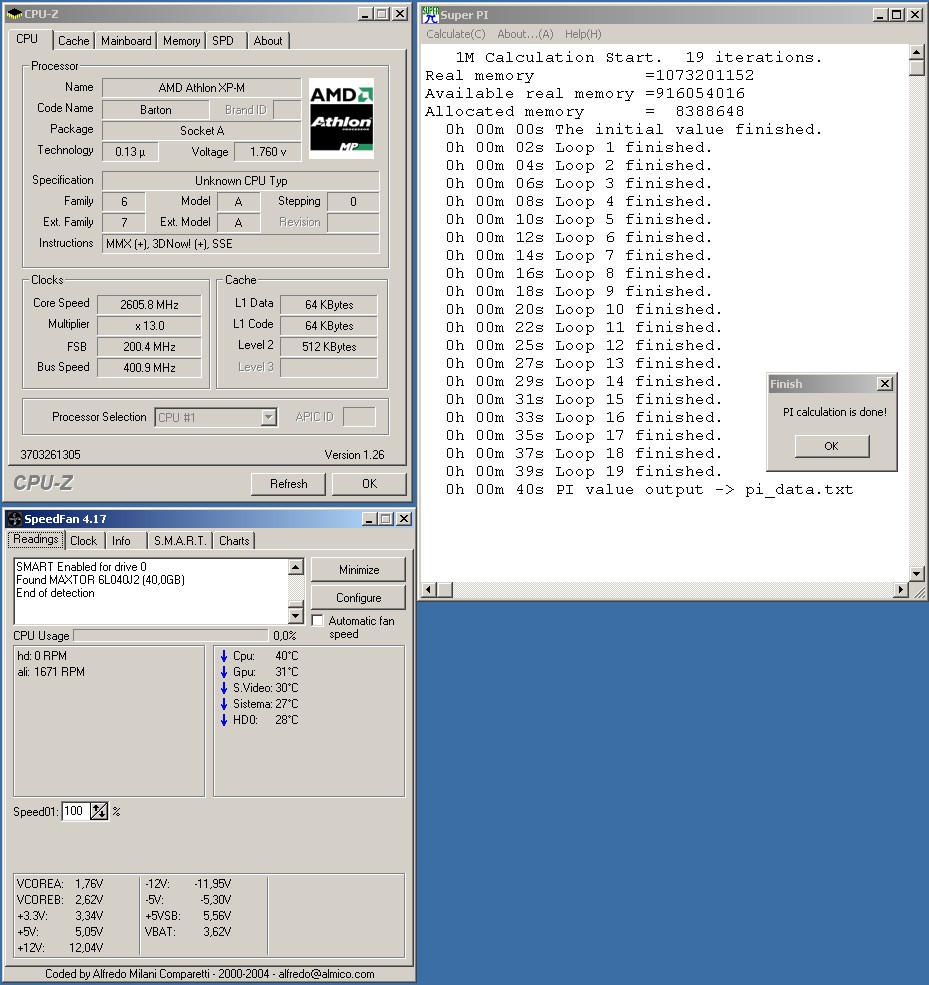
Task: Open the About tab in CPU-Z
Action: [x=268, y=41]
